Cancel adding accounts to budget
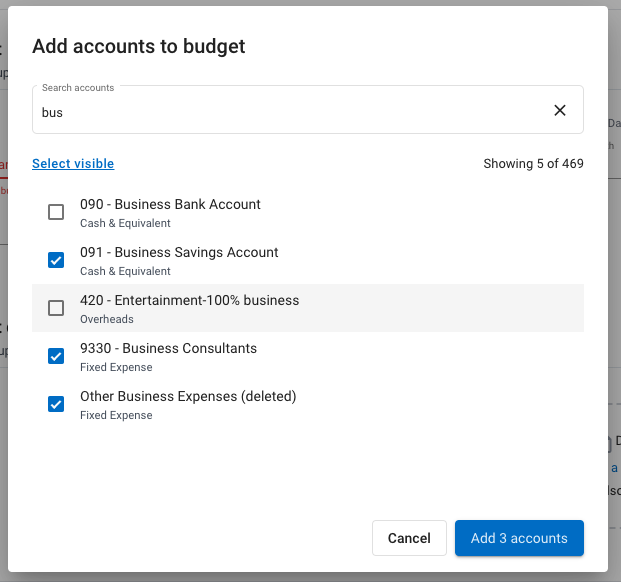 [x=409, y=538]
